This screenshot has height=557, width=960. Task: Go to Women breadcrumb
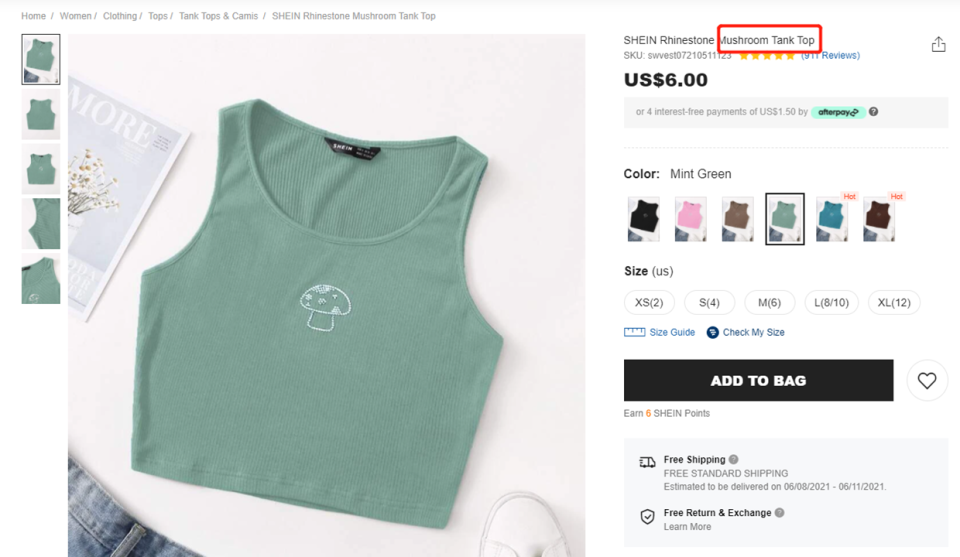click(x=75, y=16)
